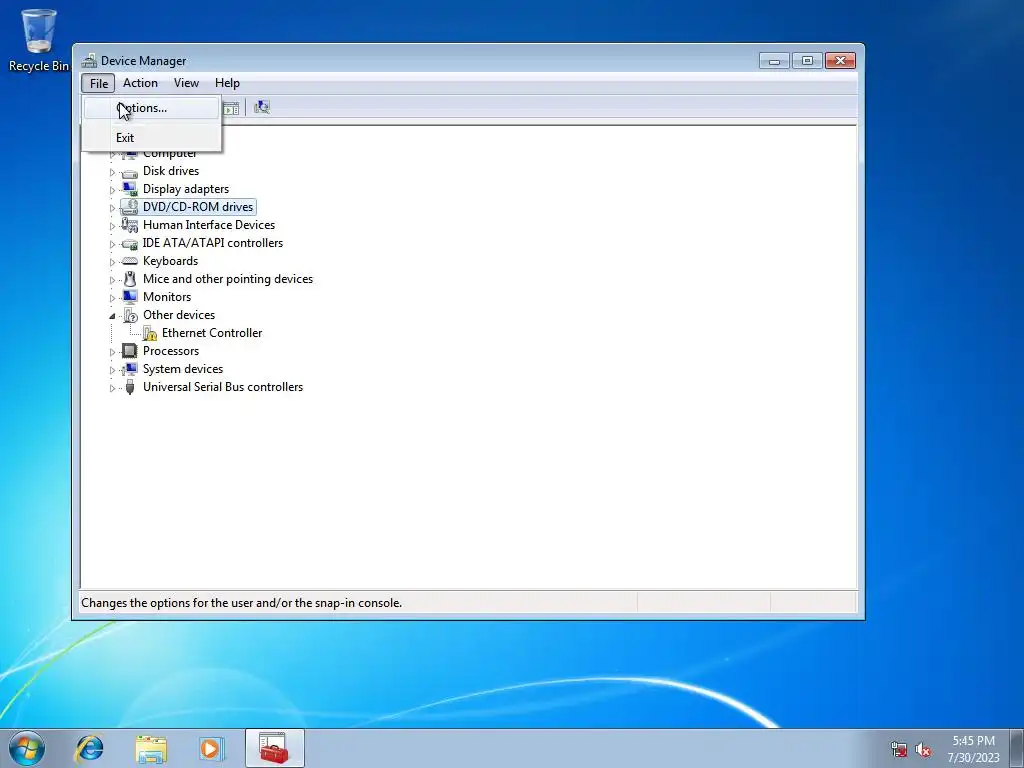Image resolution: width=1024 pixels, height=768 pixels.
Task: Click the Display adapters category icon
Action: tap(130, 189)
